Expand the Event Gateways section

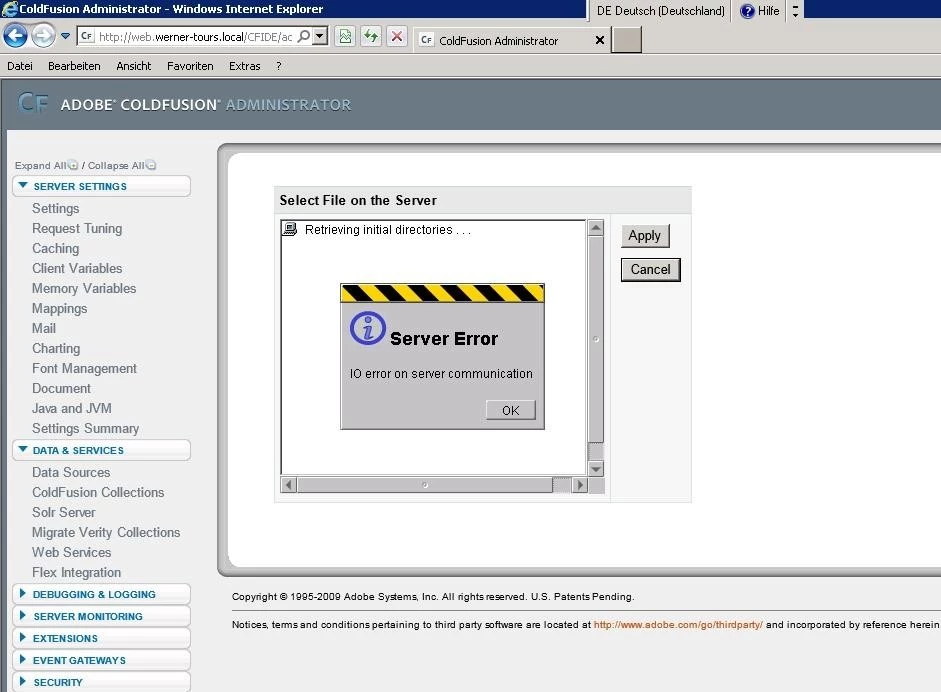(x=101, y=660)
